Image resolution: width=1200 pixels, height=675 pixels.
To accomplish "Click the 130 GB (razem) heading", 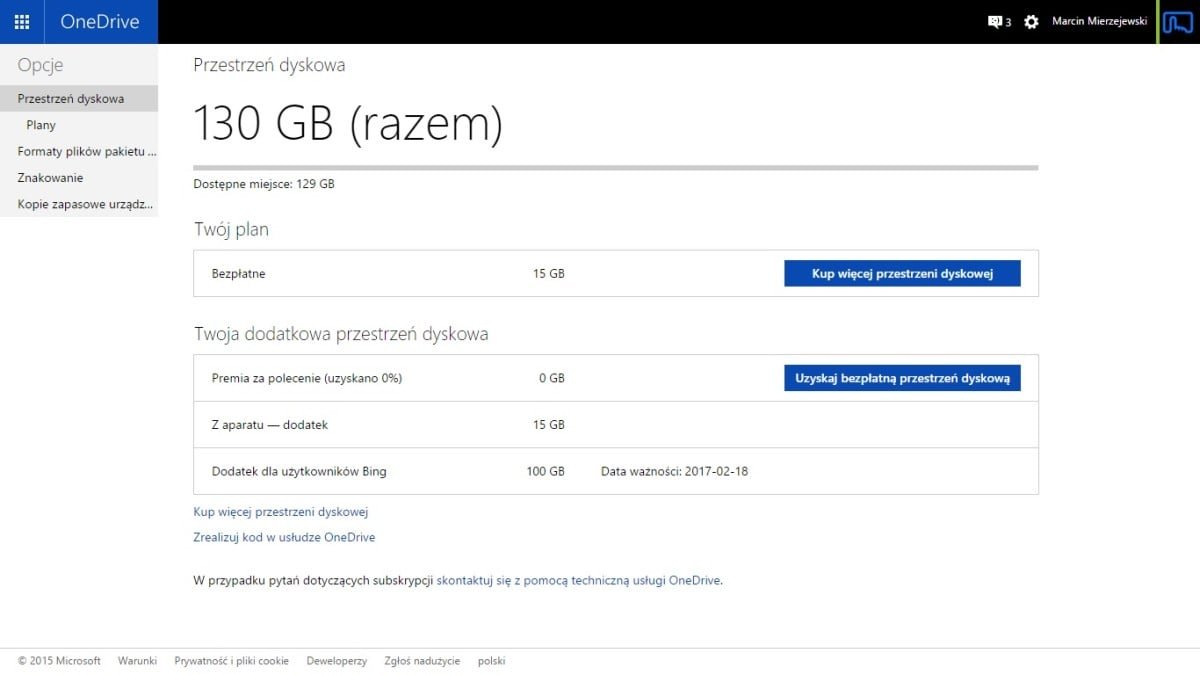I will pyautogui.click(x=348, y=124).
